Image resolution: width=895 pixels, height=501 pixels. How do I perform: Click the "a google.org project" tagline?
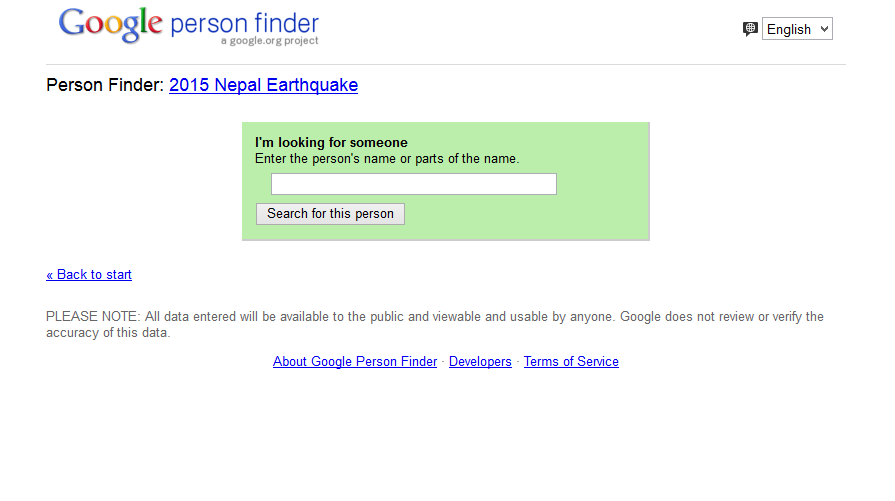pos(269,41)
